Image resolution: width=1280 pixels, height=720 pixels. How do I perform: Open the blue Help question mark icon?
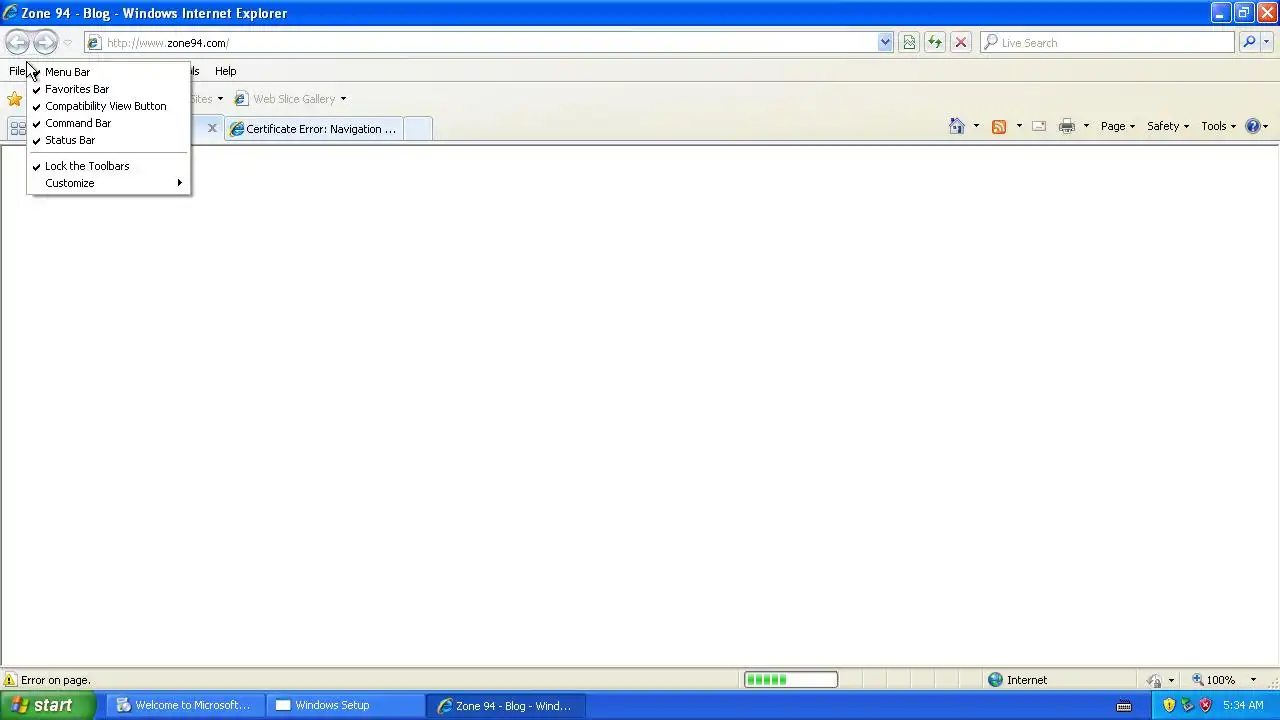tap(1252, 126)
